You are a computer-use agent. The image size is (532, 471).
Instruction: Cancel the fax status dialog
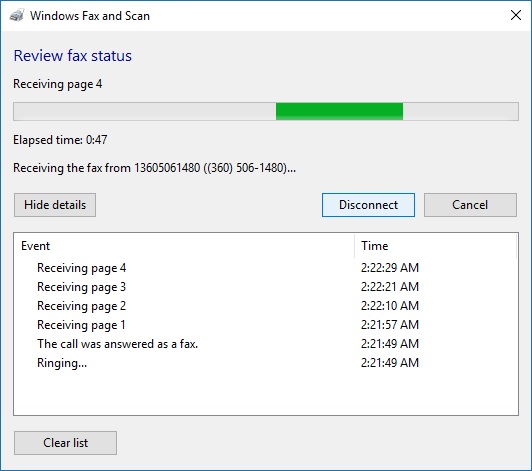pyautogui.click(x=470, y=205)
